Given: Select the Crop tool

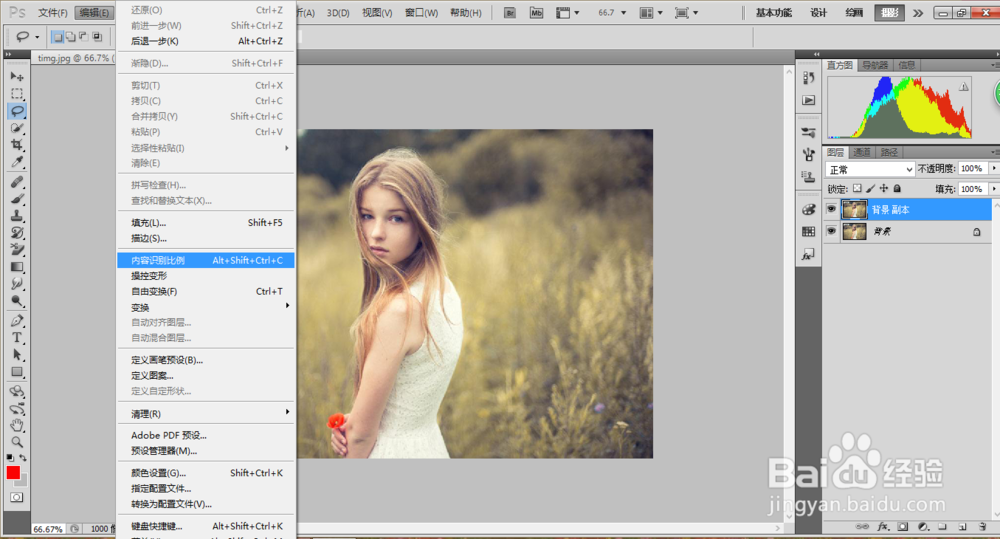Looking at the screenshot, I should (17, 145).
